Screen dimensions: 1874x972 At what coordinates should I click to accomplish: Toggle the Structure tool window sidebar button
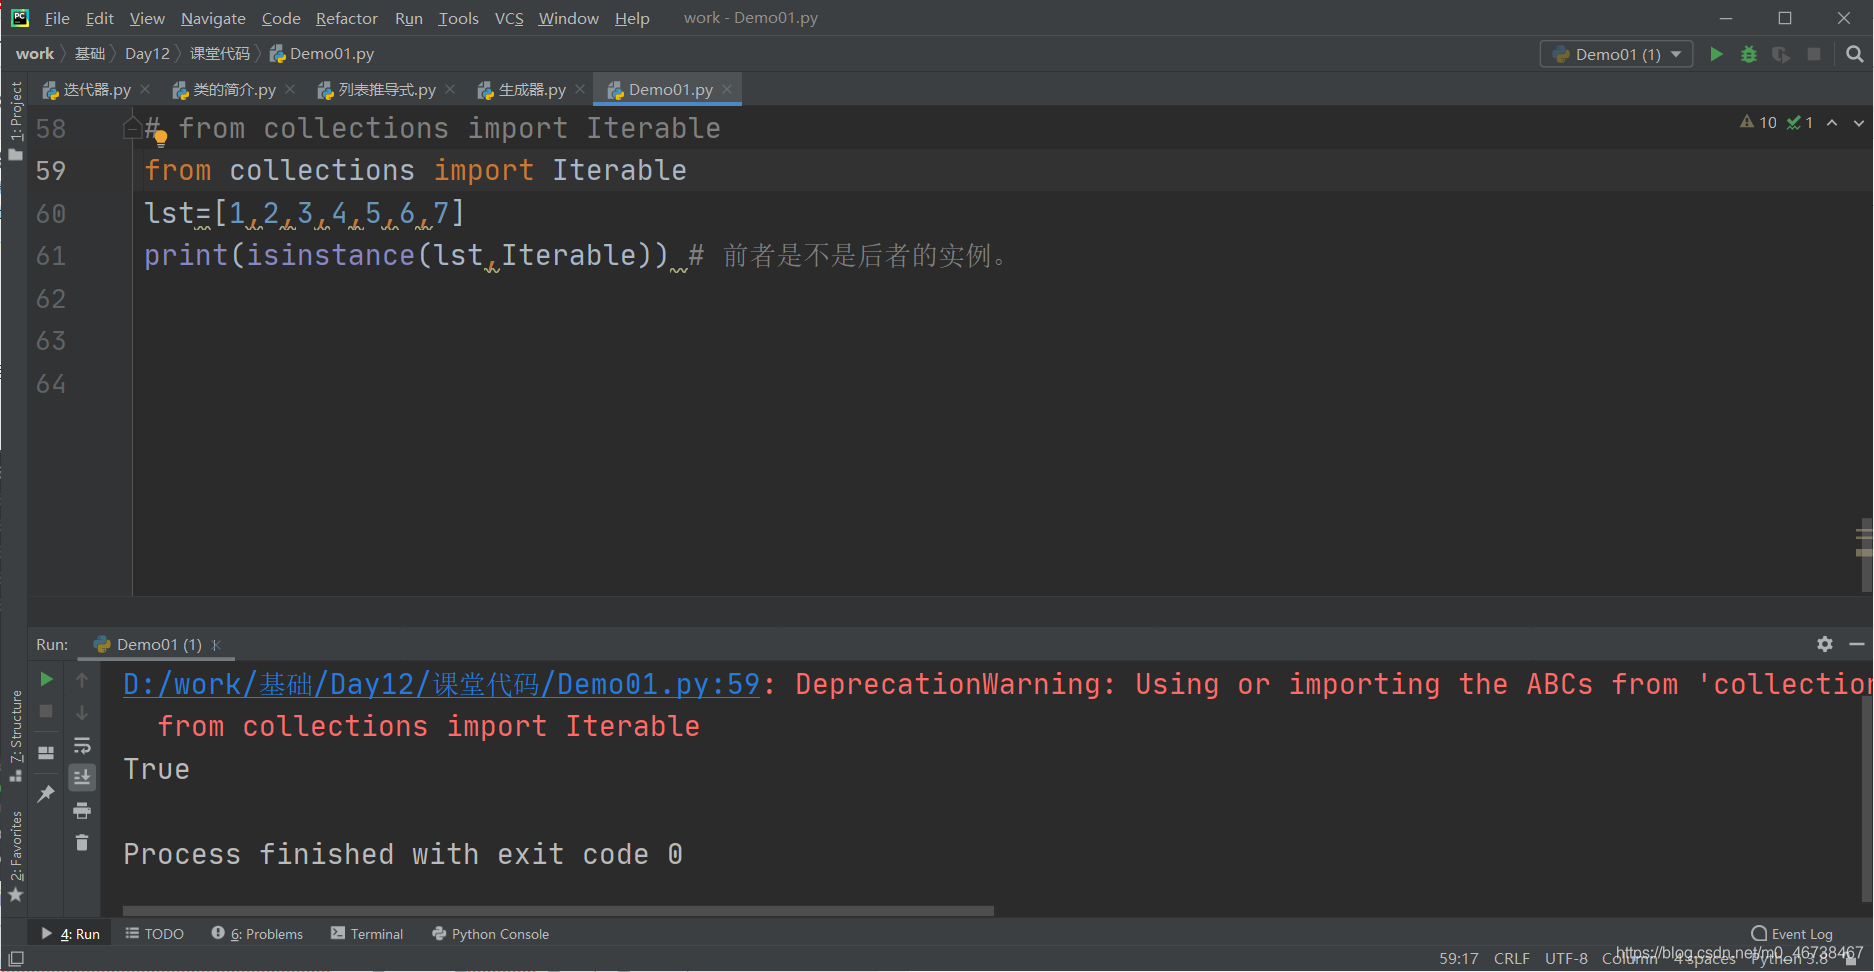(15, 735)
